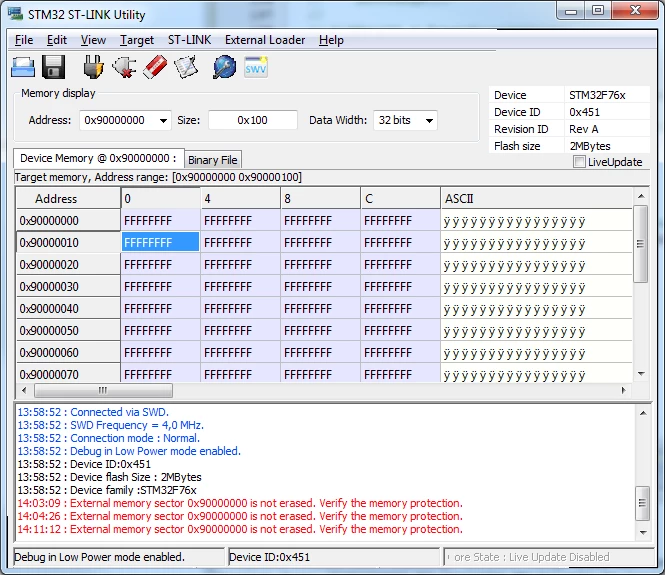Click the globe and wrench toolbar icon
The width and height of the screenshot is (665, 575).
224,67
